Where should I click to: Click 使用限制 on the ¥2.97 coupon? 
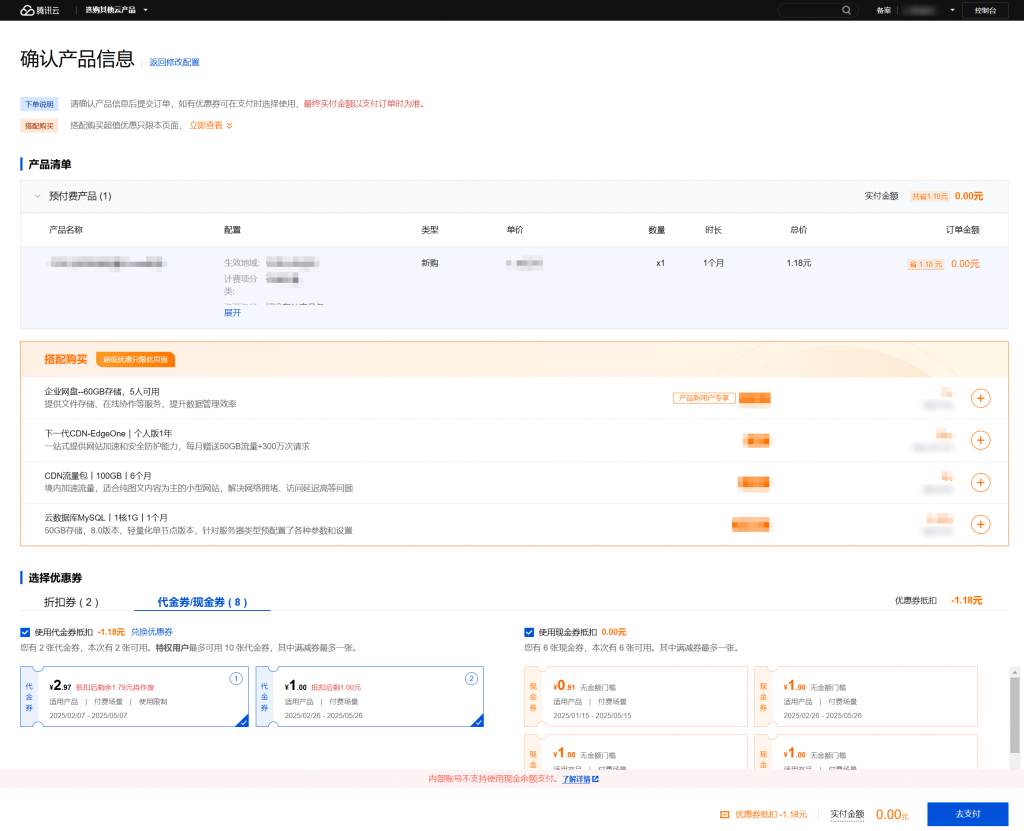click(153, 702)
